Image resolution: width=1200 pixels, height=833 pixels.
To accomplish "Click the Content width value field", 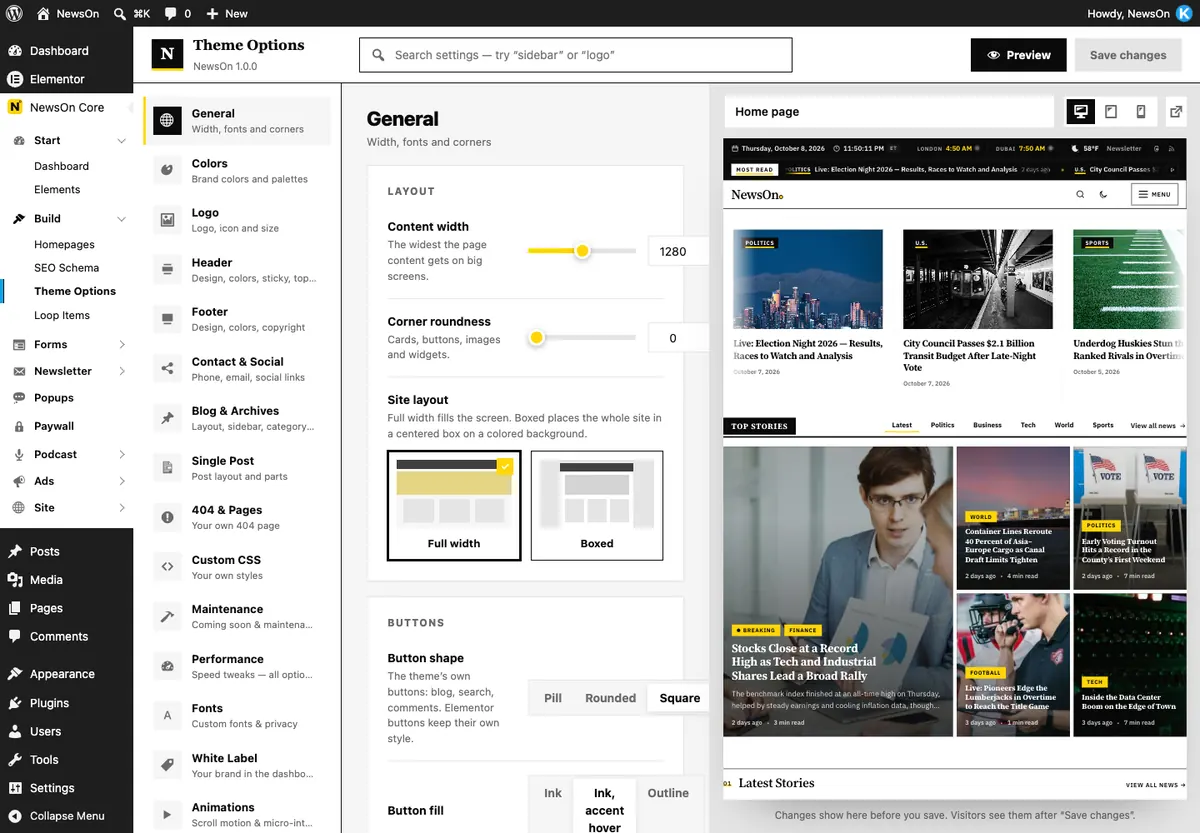I will pyautogui.click(x=678, y=252).
